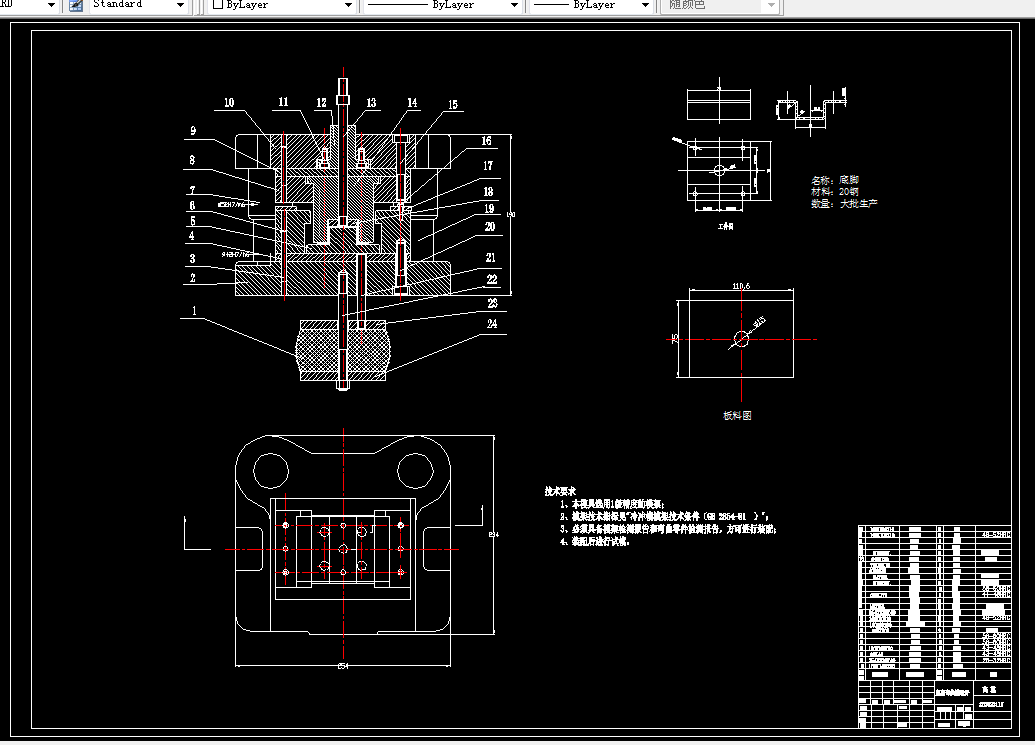Select part callout number 19
This screenshot has height=745, width=1035.
coord(489,209)
